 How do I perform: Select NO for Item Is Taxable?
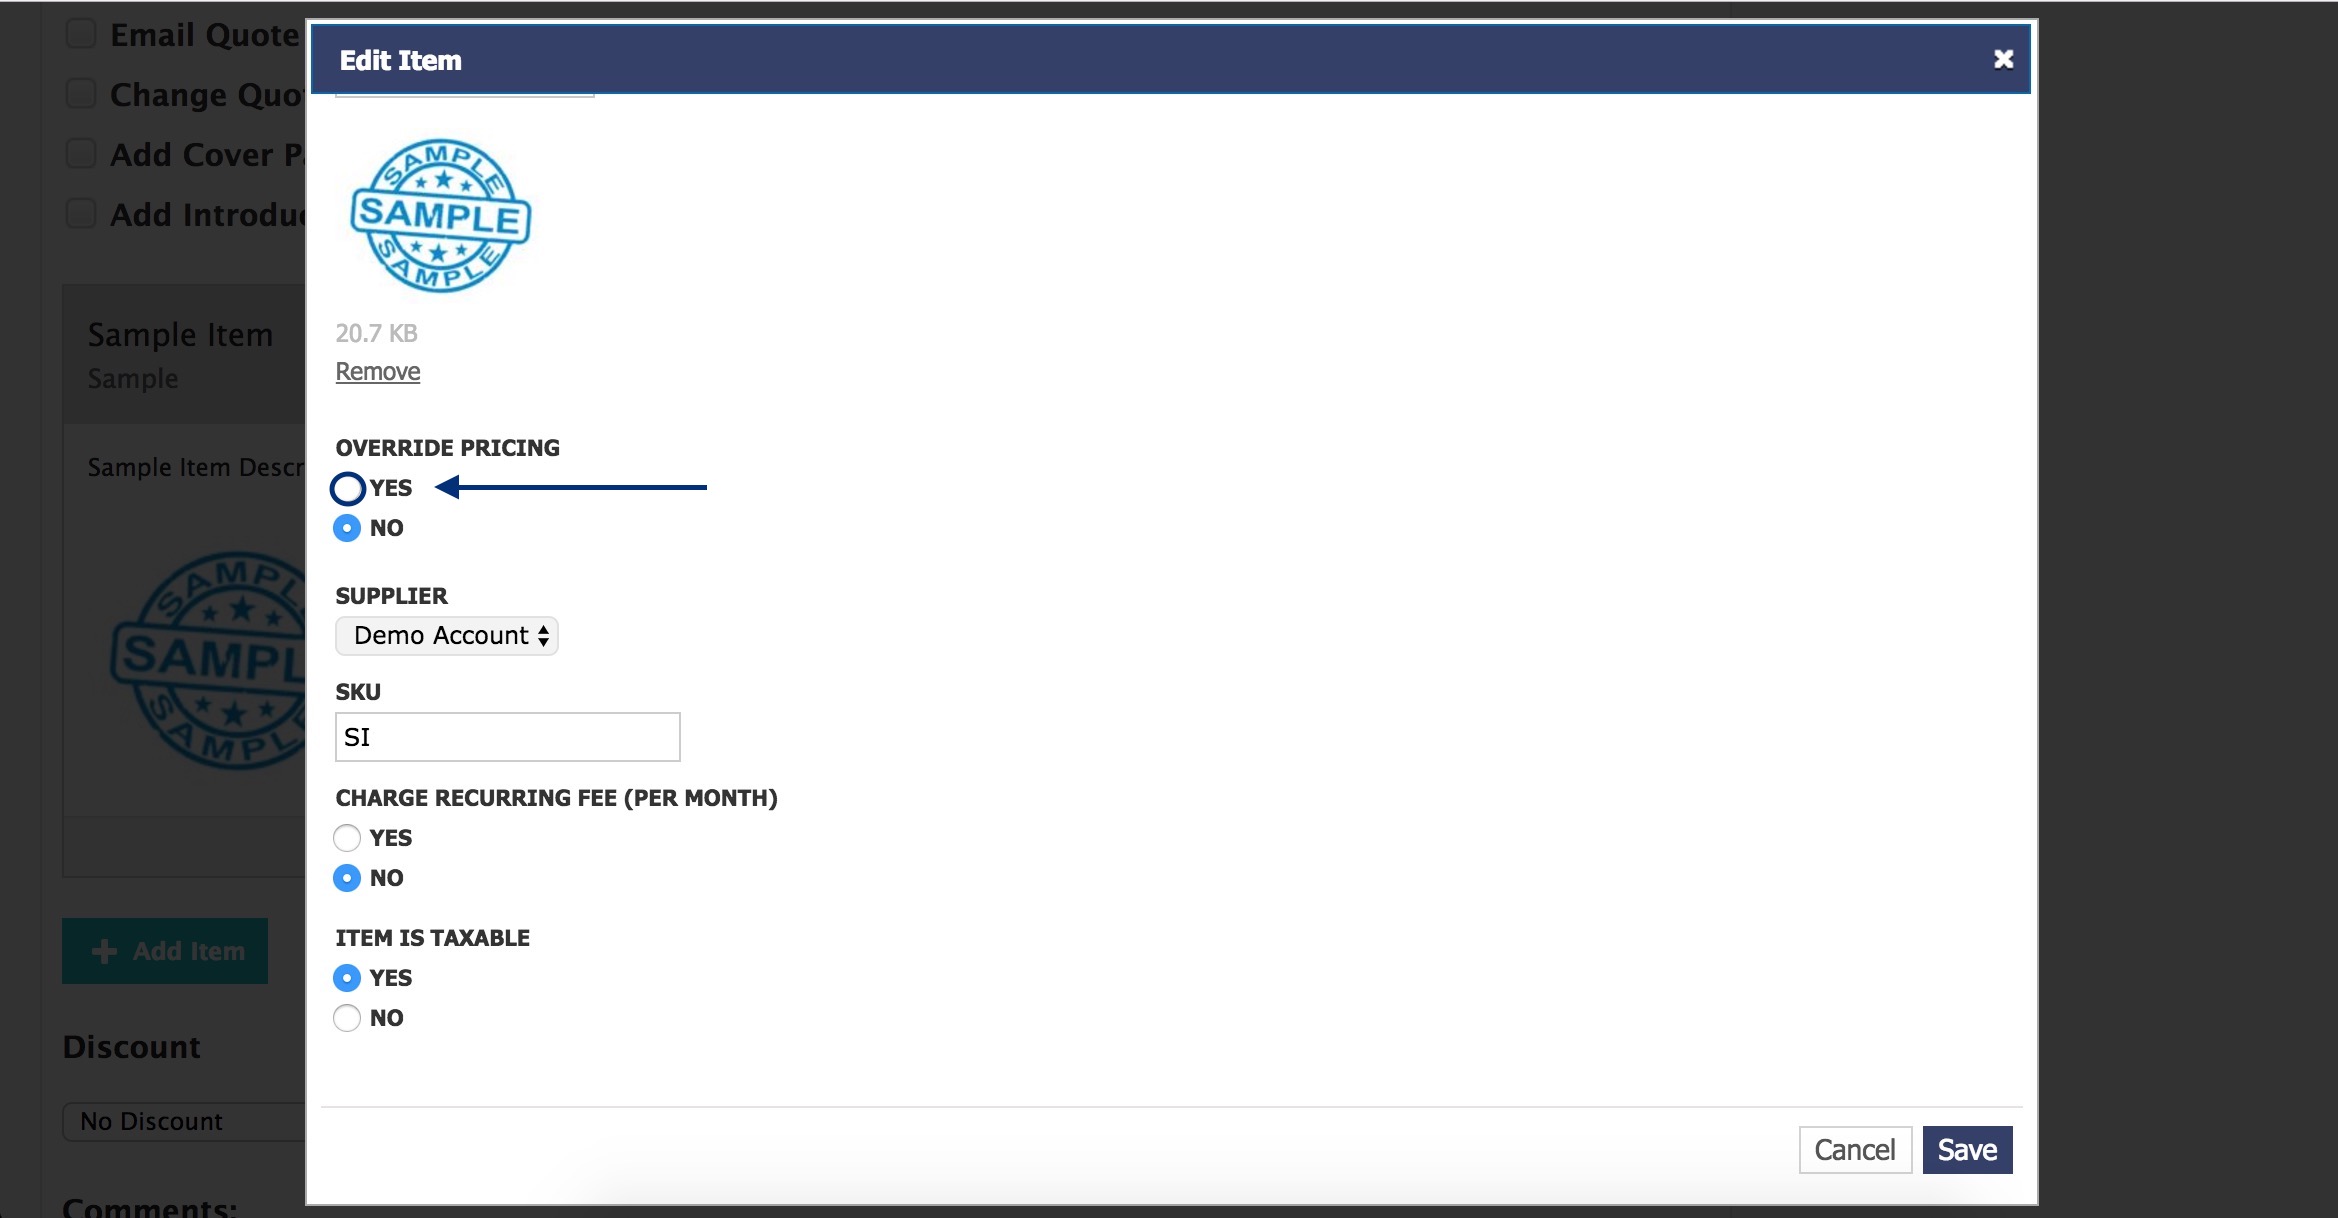347,1018
